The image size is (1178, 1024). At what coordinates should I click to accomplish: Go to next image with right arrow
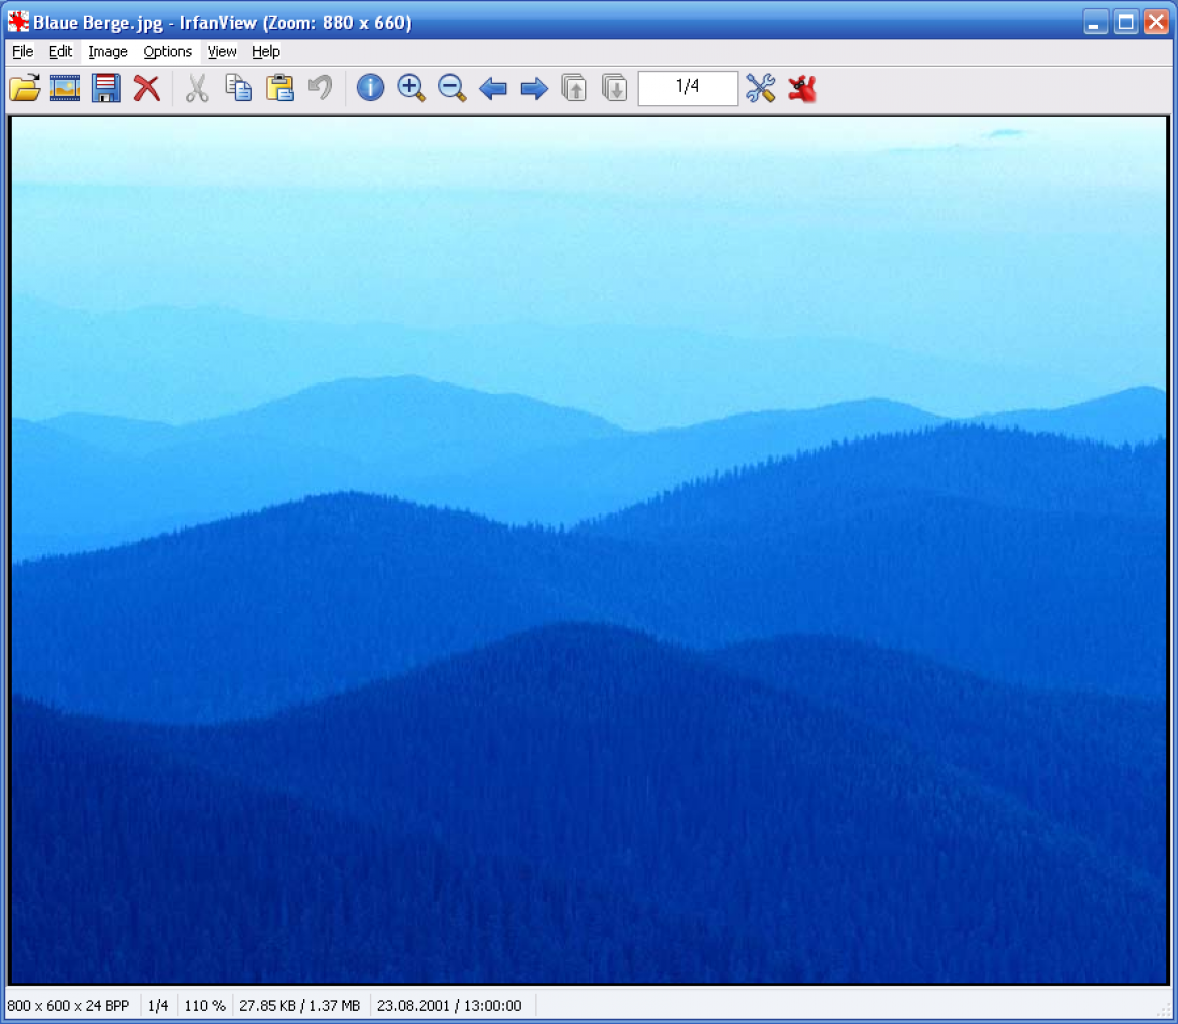point(533,89)
